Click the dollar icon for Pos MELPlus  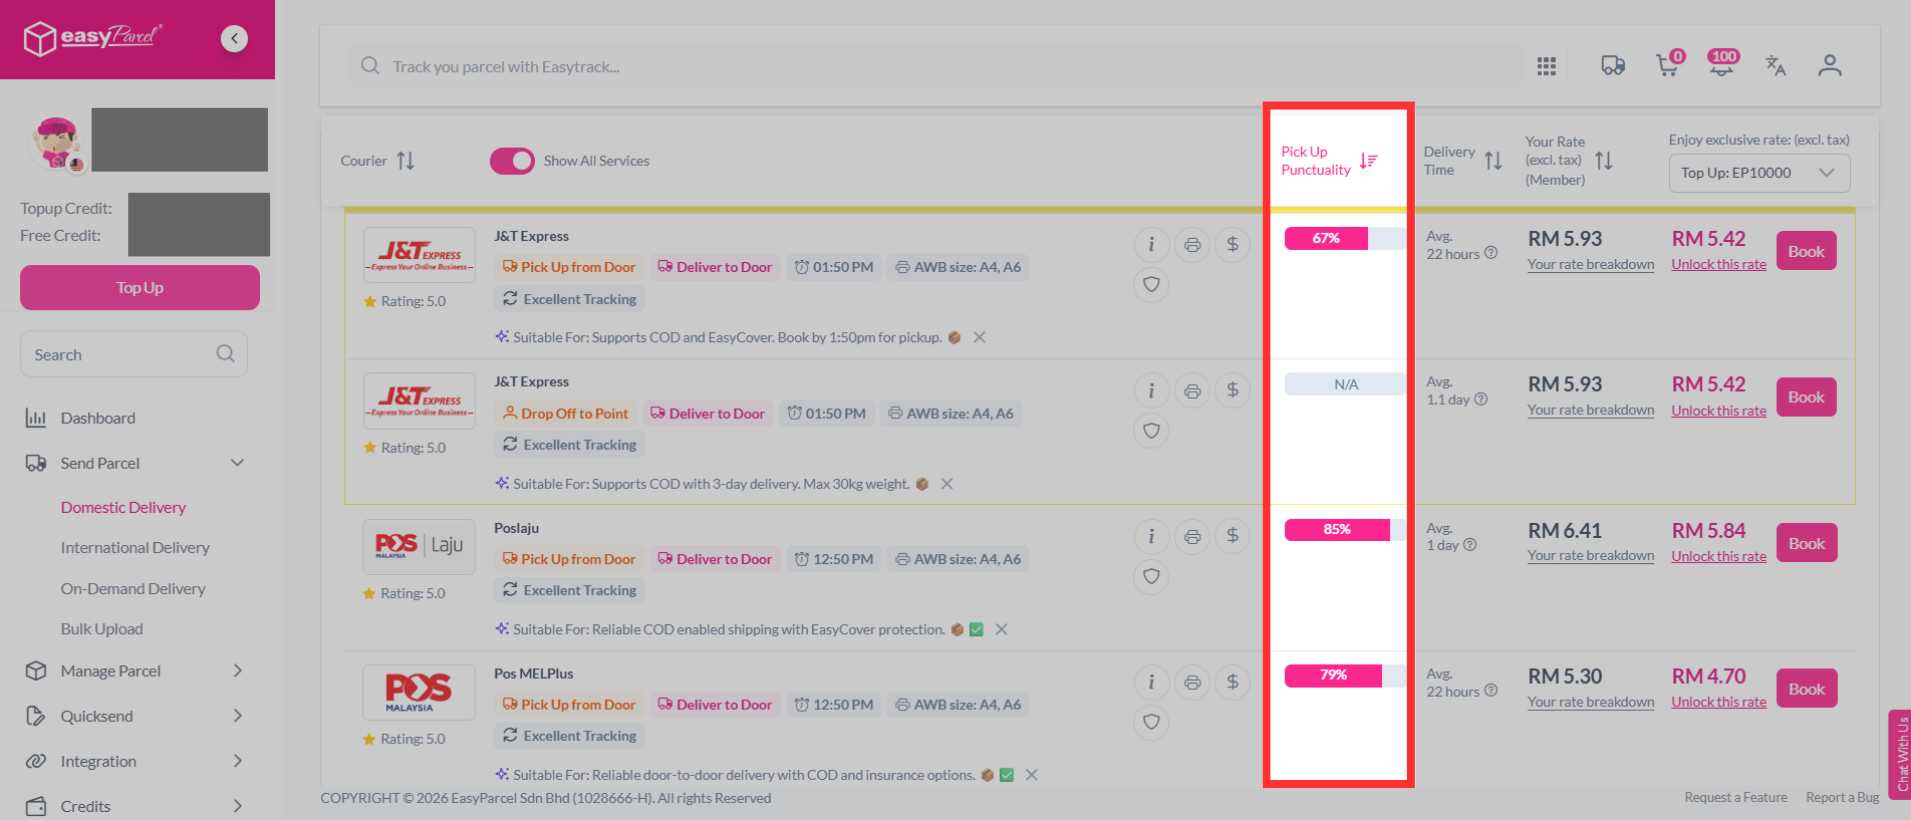tap(1232, 682)
